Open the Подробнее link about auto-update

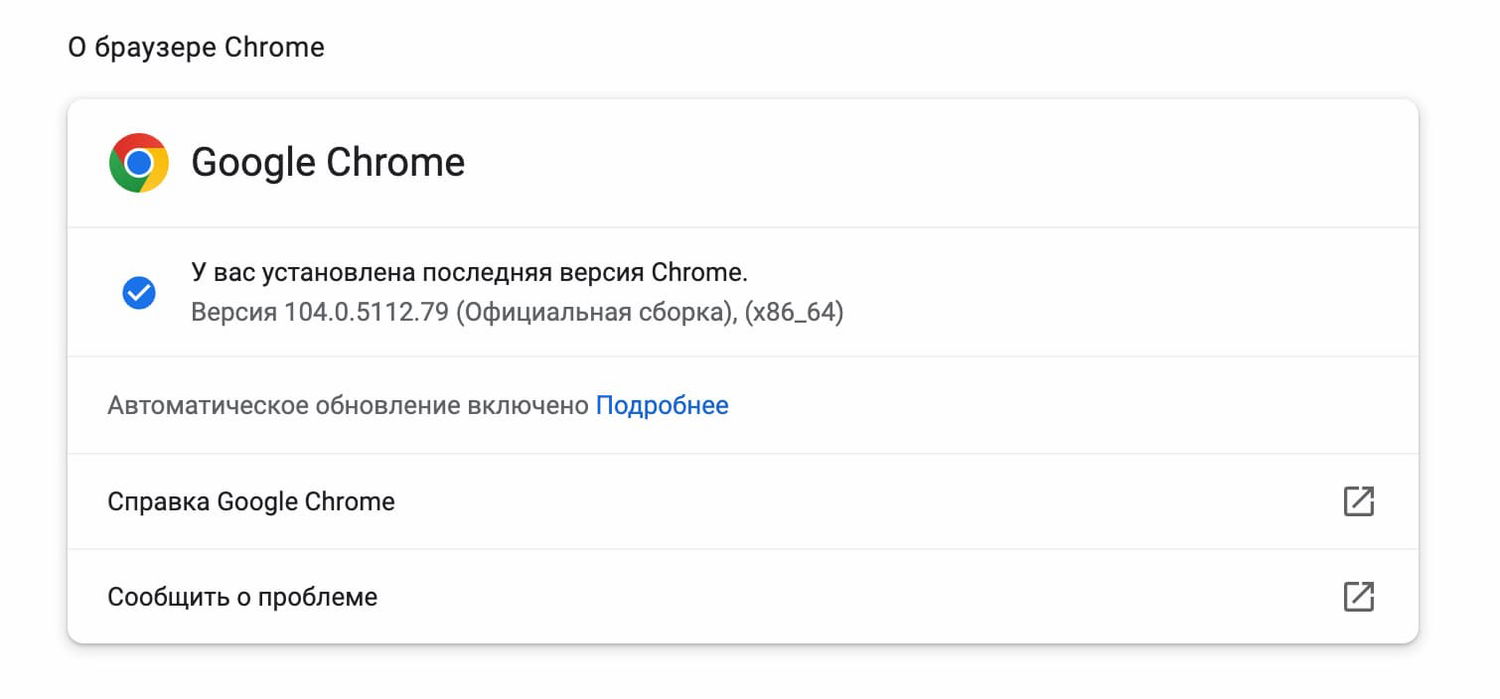662,405
